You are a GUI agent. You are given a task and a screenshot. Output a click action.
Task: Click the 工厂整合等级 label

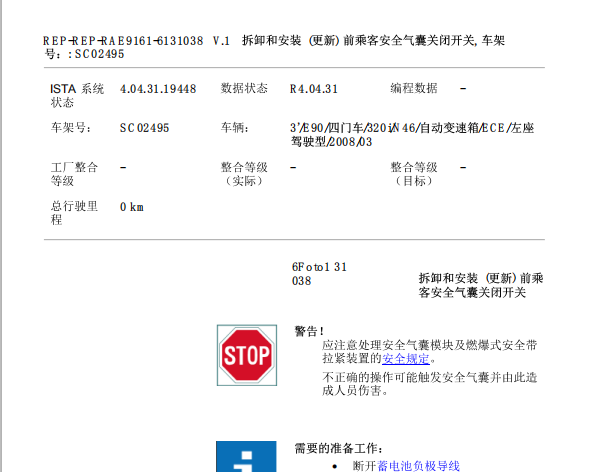[74, 174]
